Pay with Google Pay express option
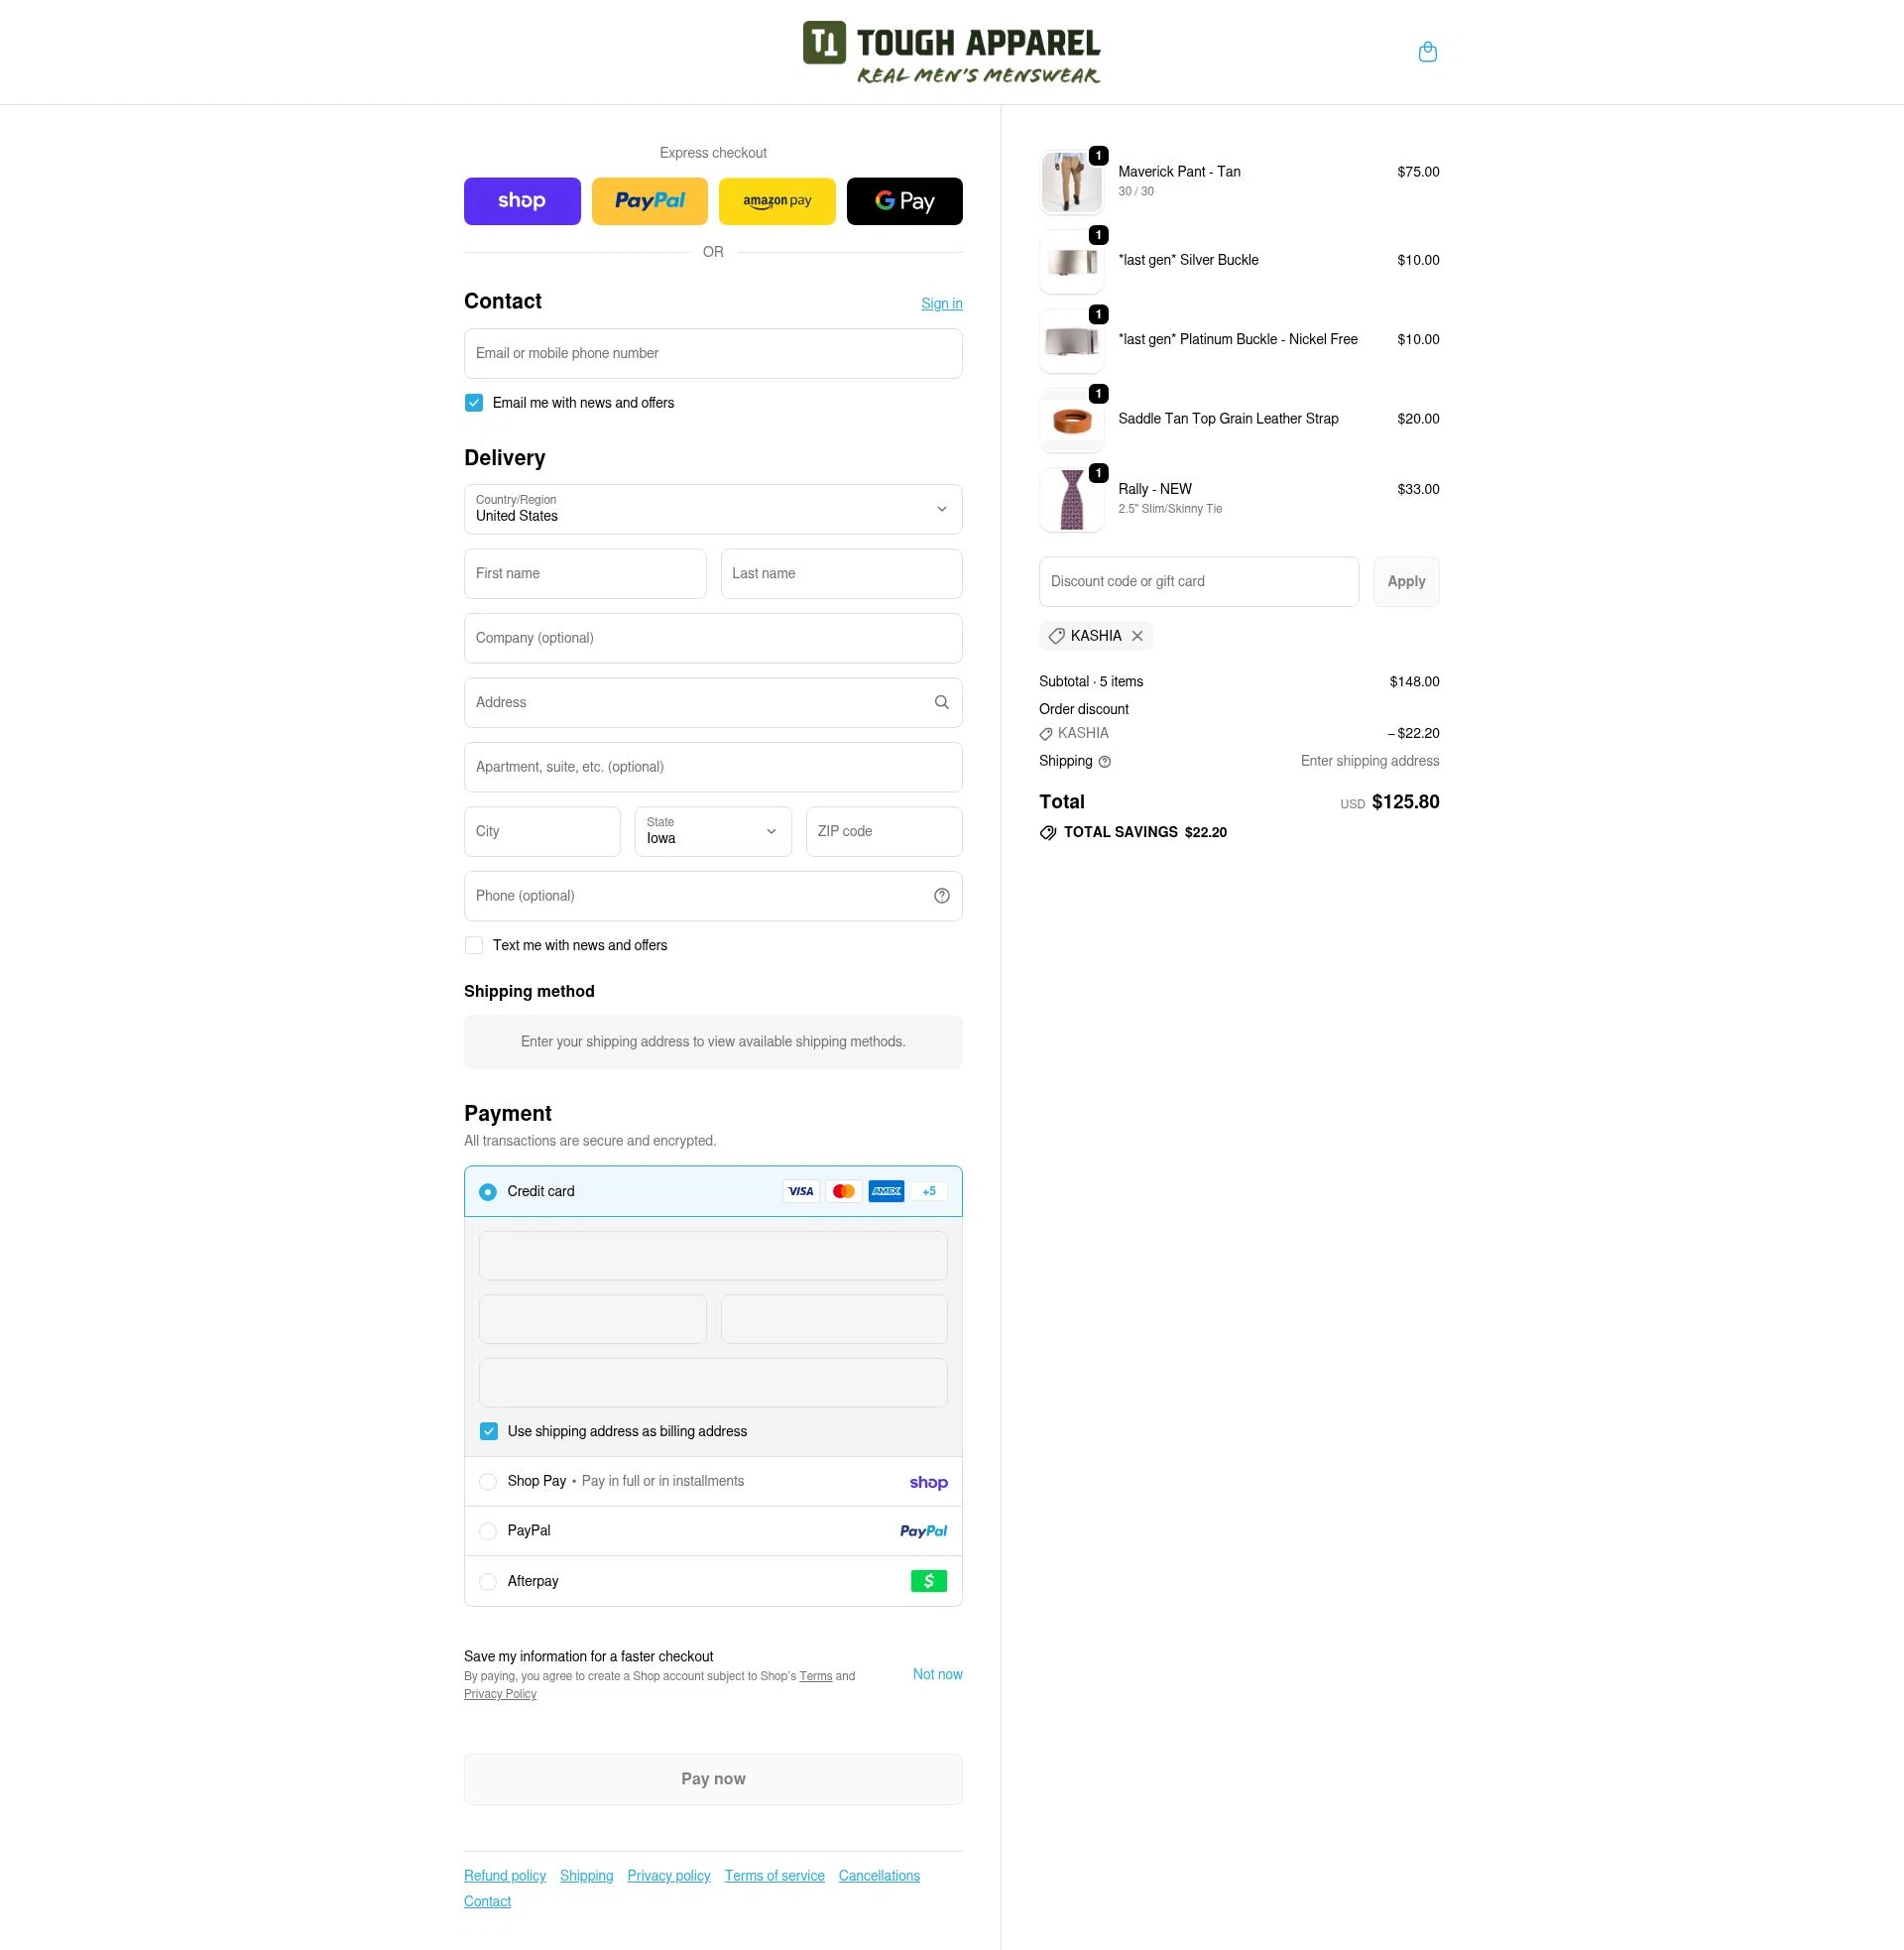The height and width of the screenshot is (1950, 1904). 903,200
